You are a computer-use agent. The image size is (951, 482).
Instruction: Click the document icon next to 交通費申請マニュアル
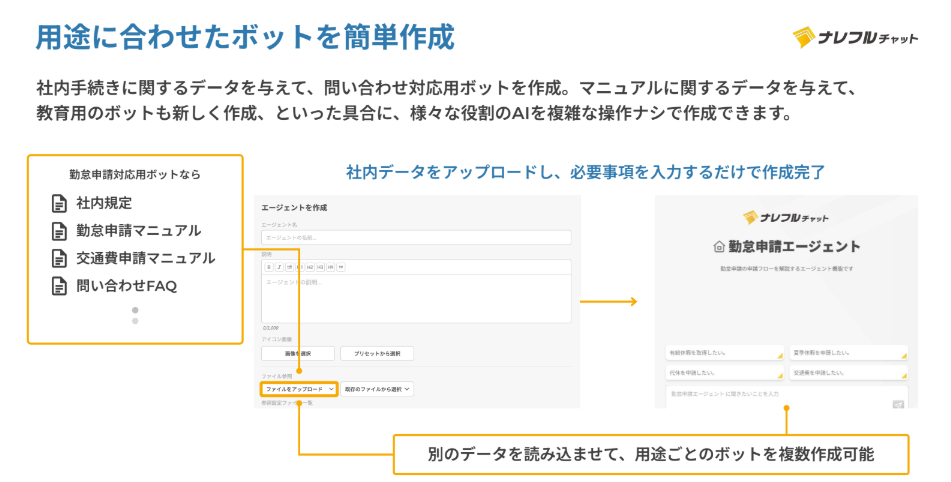point(59,258)
